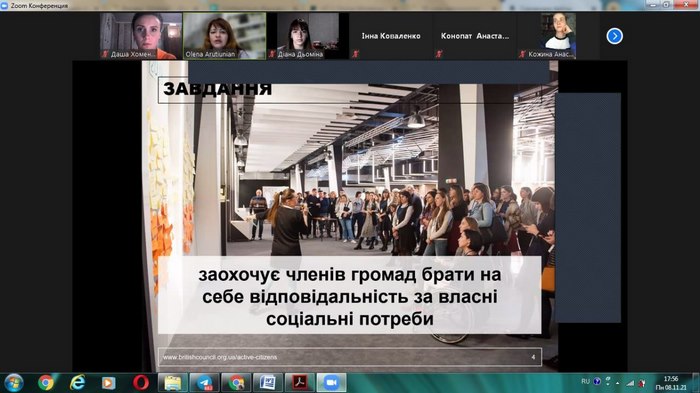Switch to the Telegram taskbar window

point(204,383)
